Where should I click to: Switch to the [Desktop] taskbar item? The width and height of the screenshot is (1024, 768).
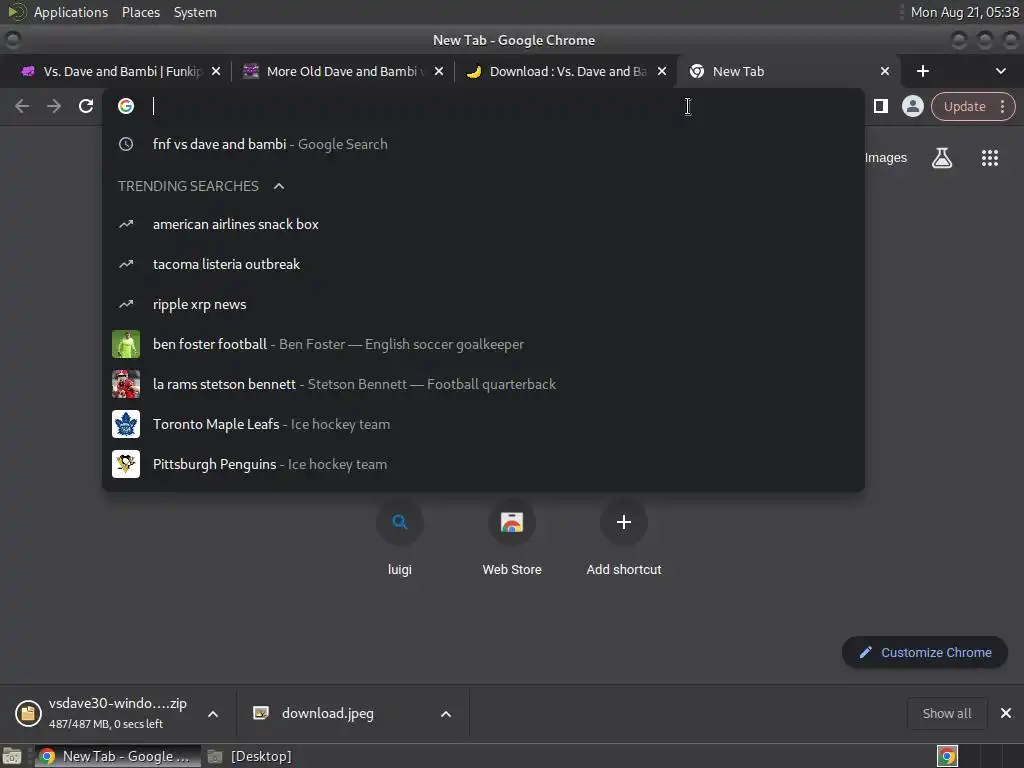(249, 756)
